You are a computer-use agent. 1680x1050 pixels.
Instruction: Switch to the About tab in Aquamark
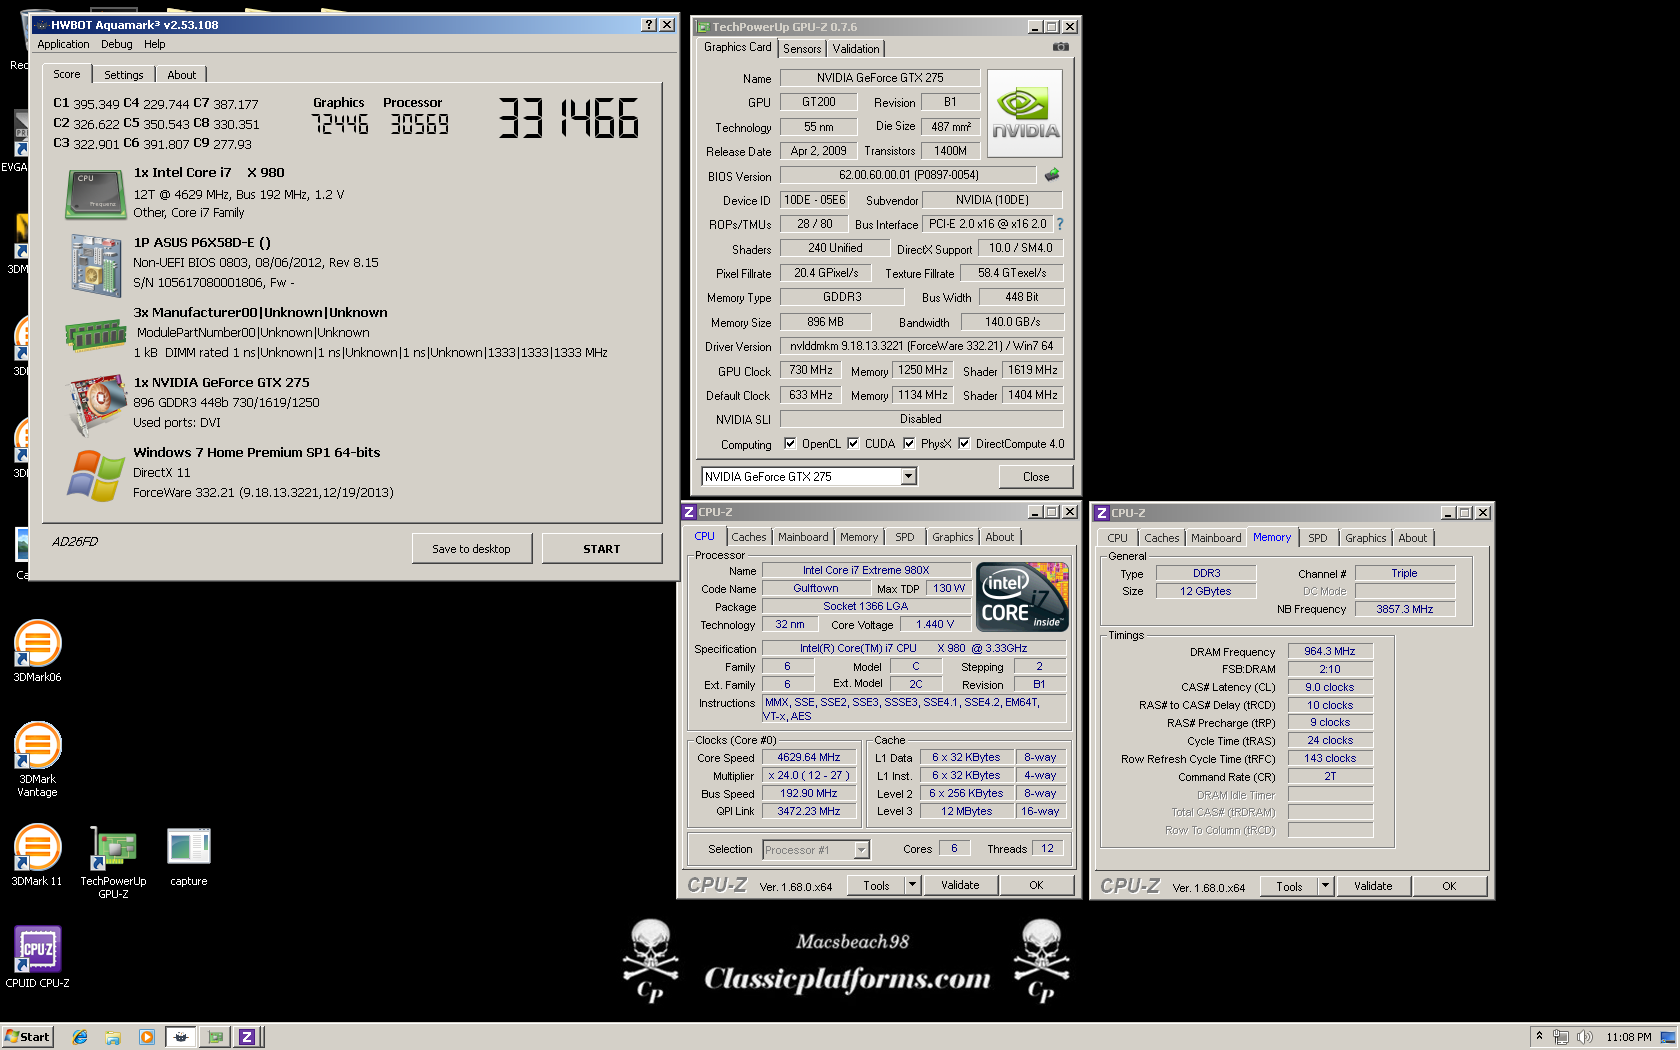[181, 75]
